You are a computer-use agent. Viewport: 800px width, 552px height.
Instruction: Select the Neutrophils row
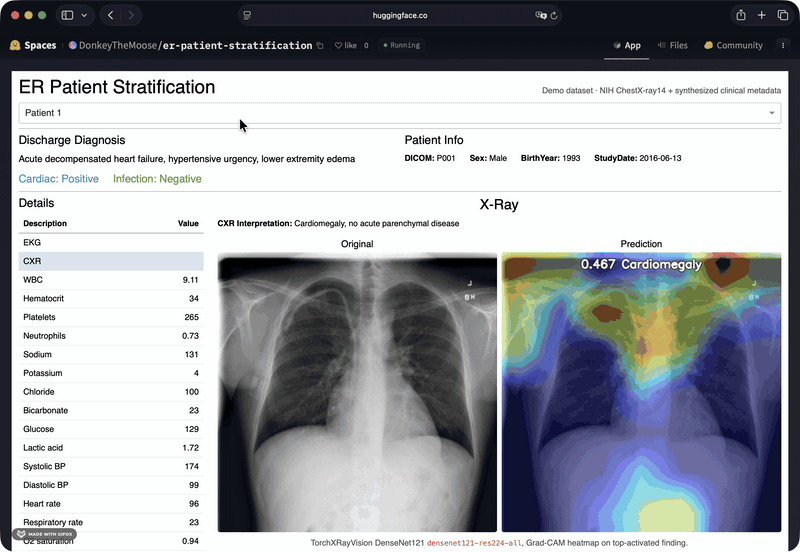click(111, 336)
